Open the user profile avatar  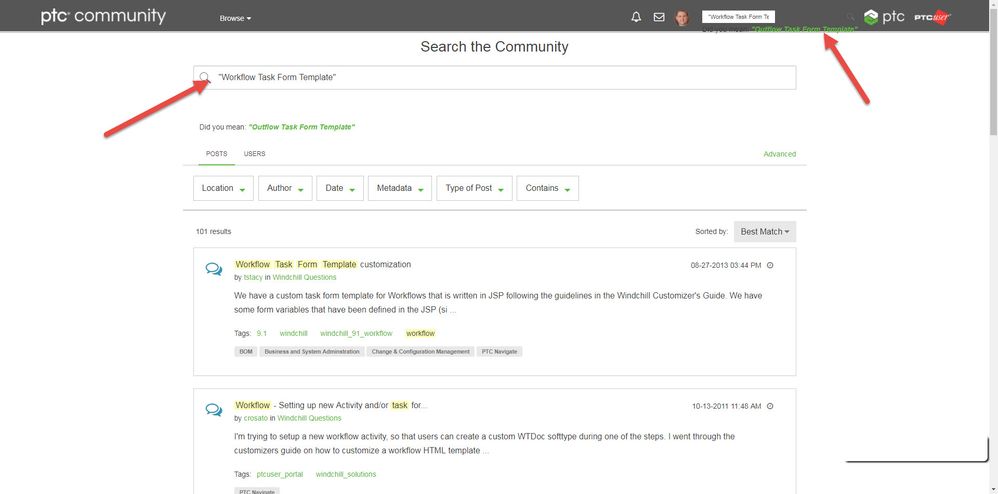click(682, 18)
